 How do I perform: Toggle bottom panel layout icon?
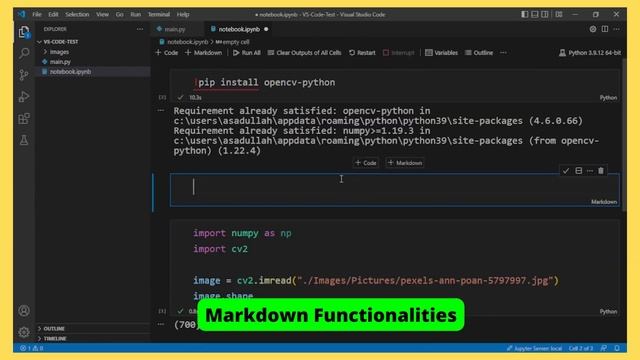click(535, 14)
